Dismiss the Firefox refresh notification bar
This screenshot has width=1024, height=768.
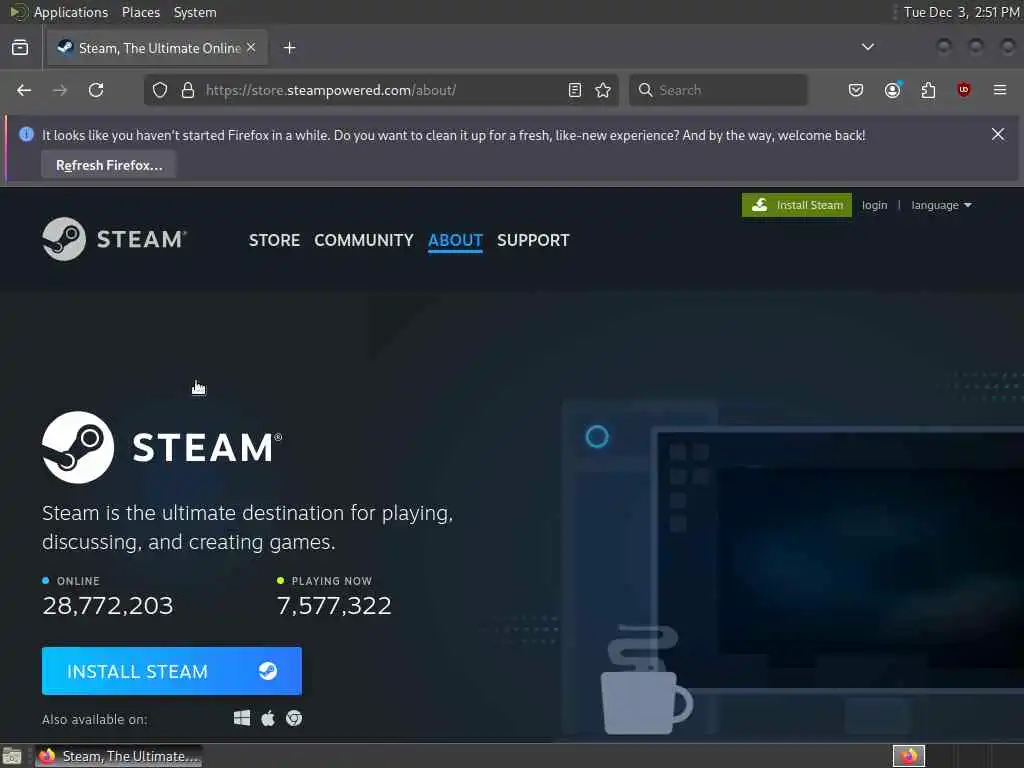pos(997,134)
